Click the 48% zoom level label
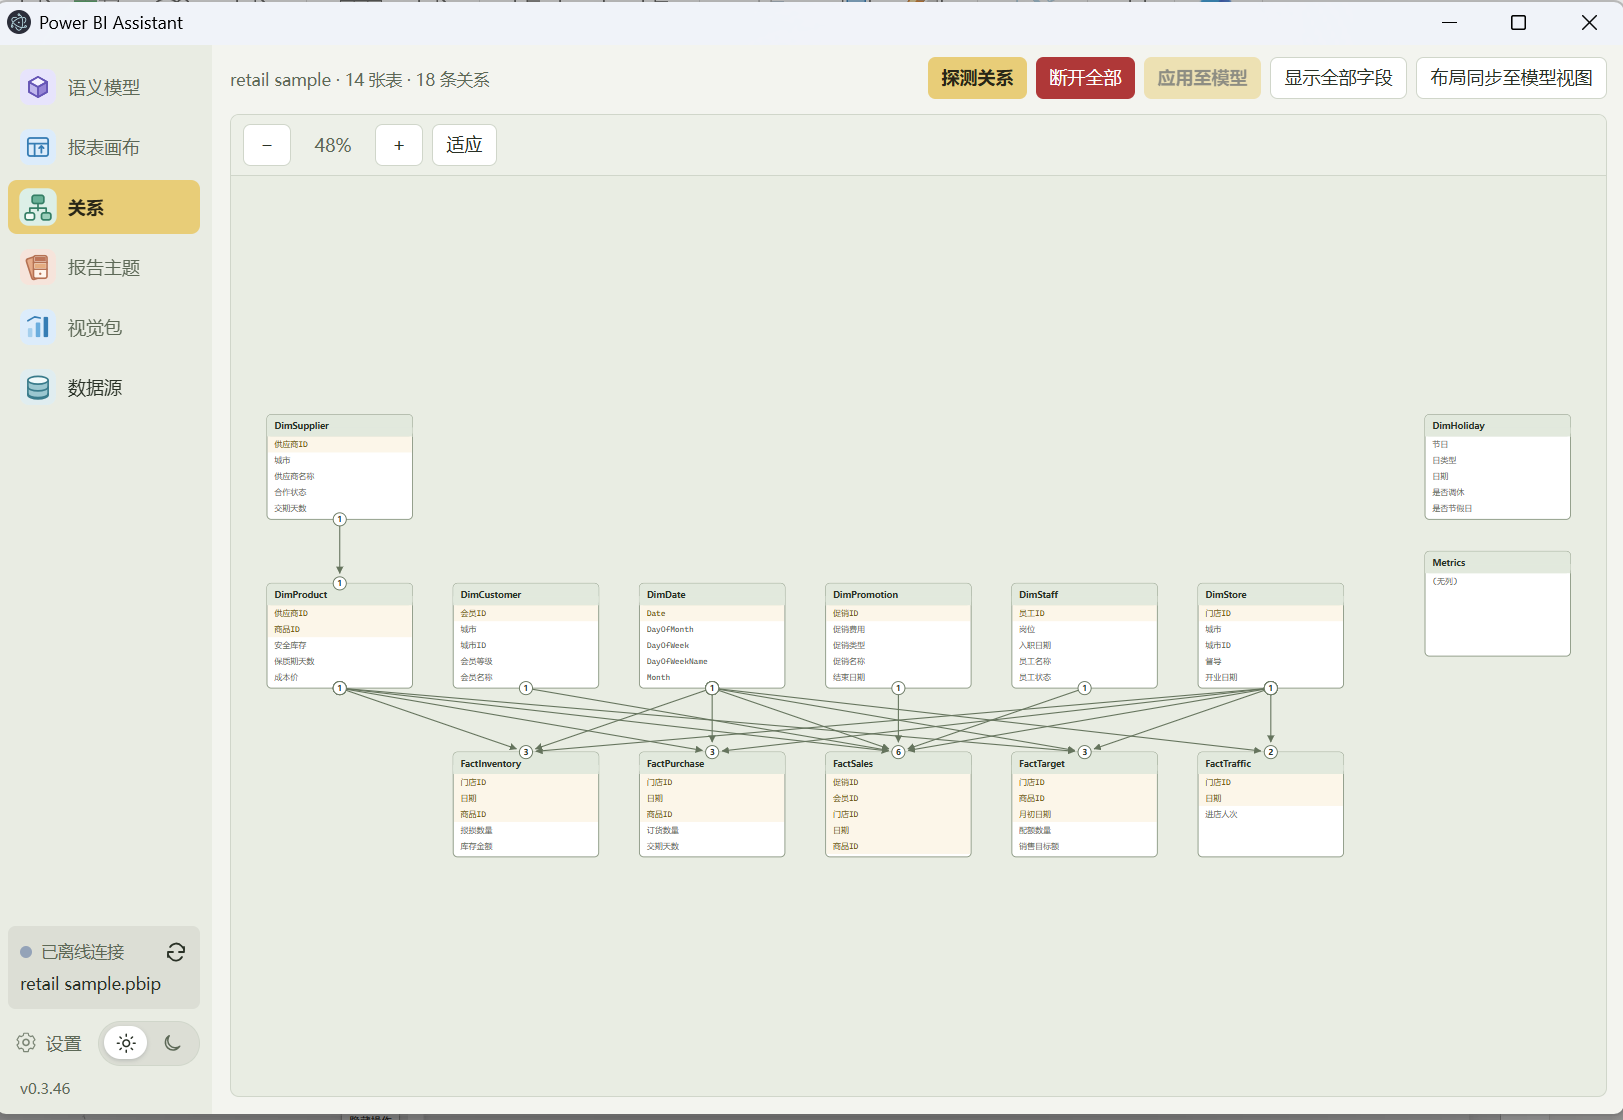 point(333,145)
